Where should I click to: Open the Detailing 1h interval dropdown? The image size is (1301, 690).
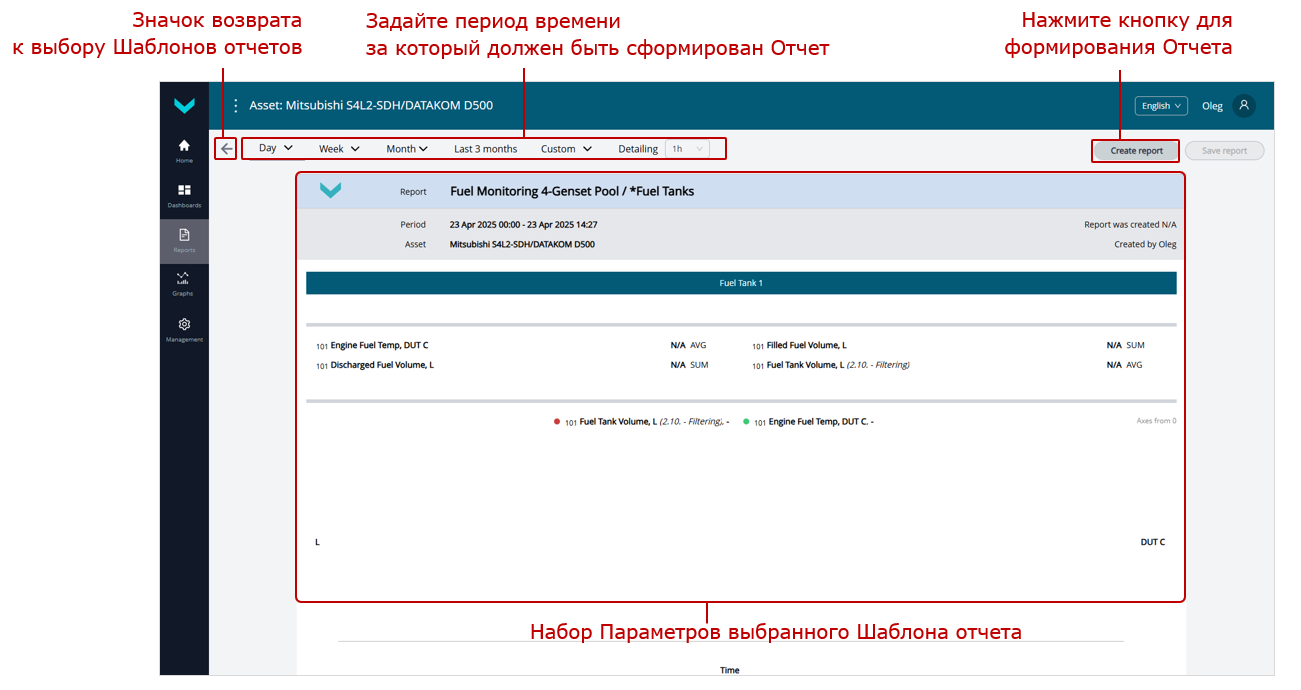686,148
